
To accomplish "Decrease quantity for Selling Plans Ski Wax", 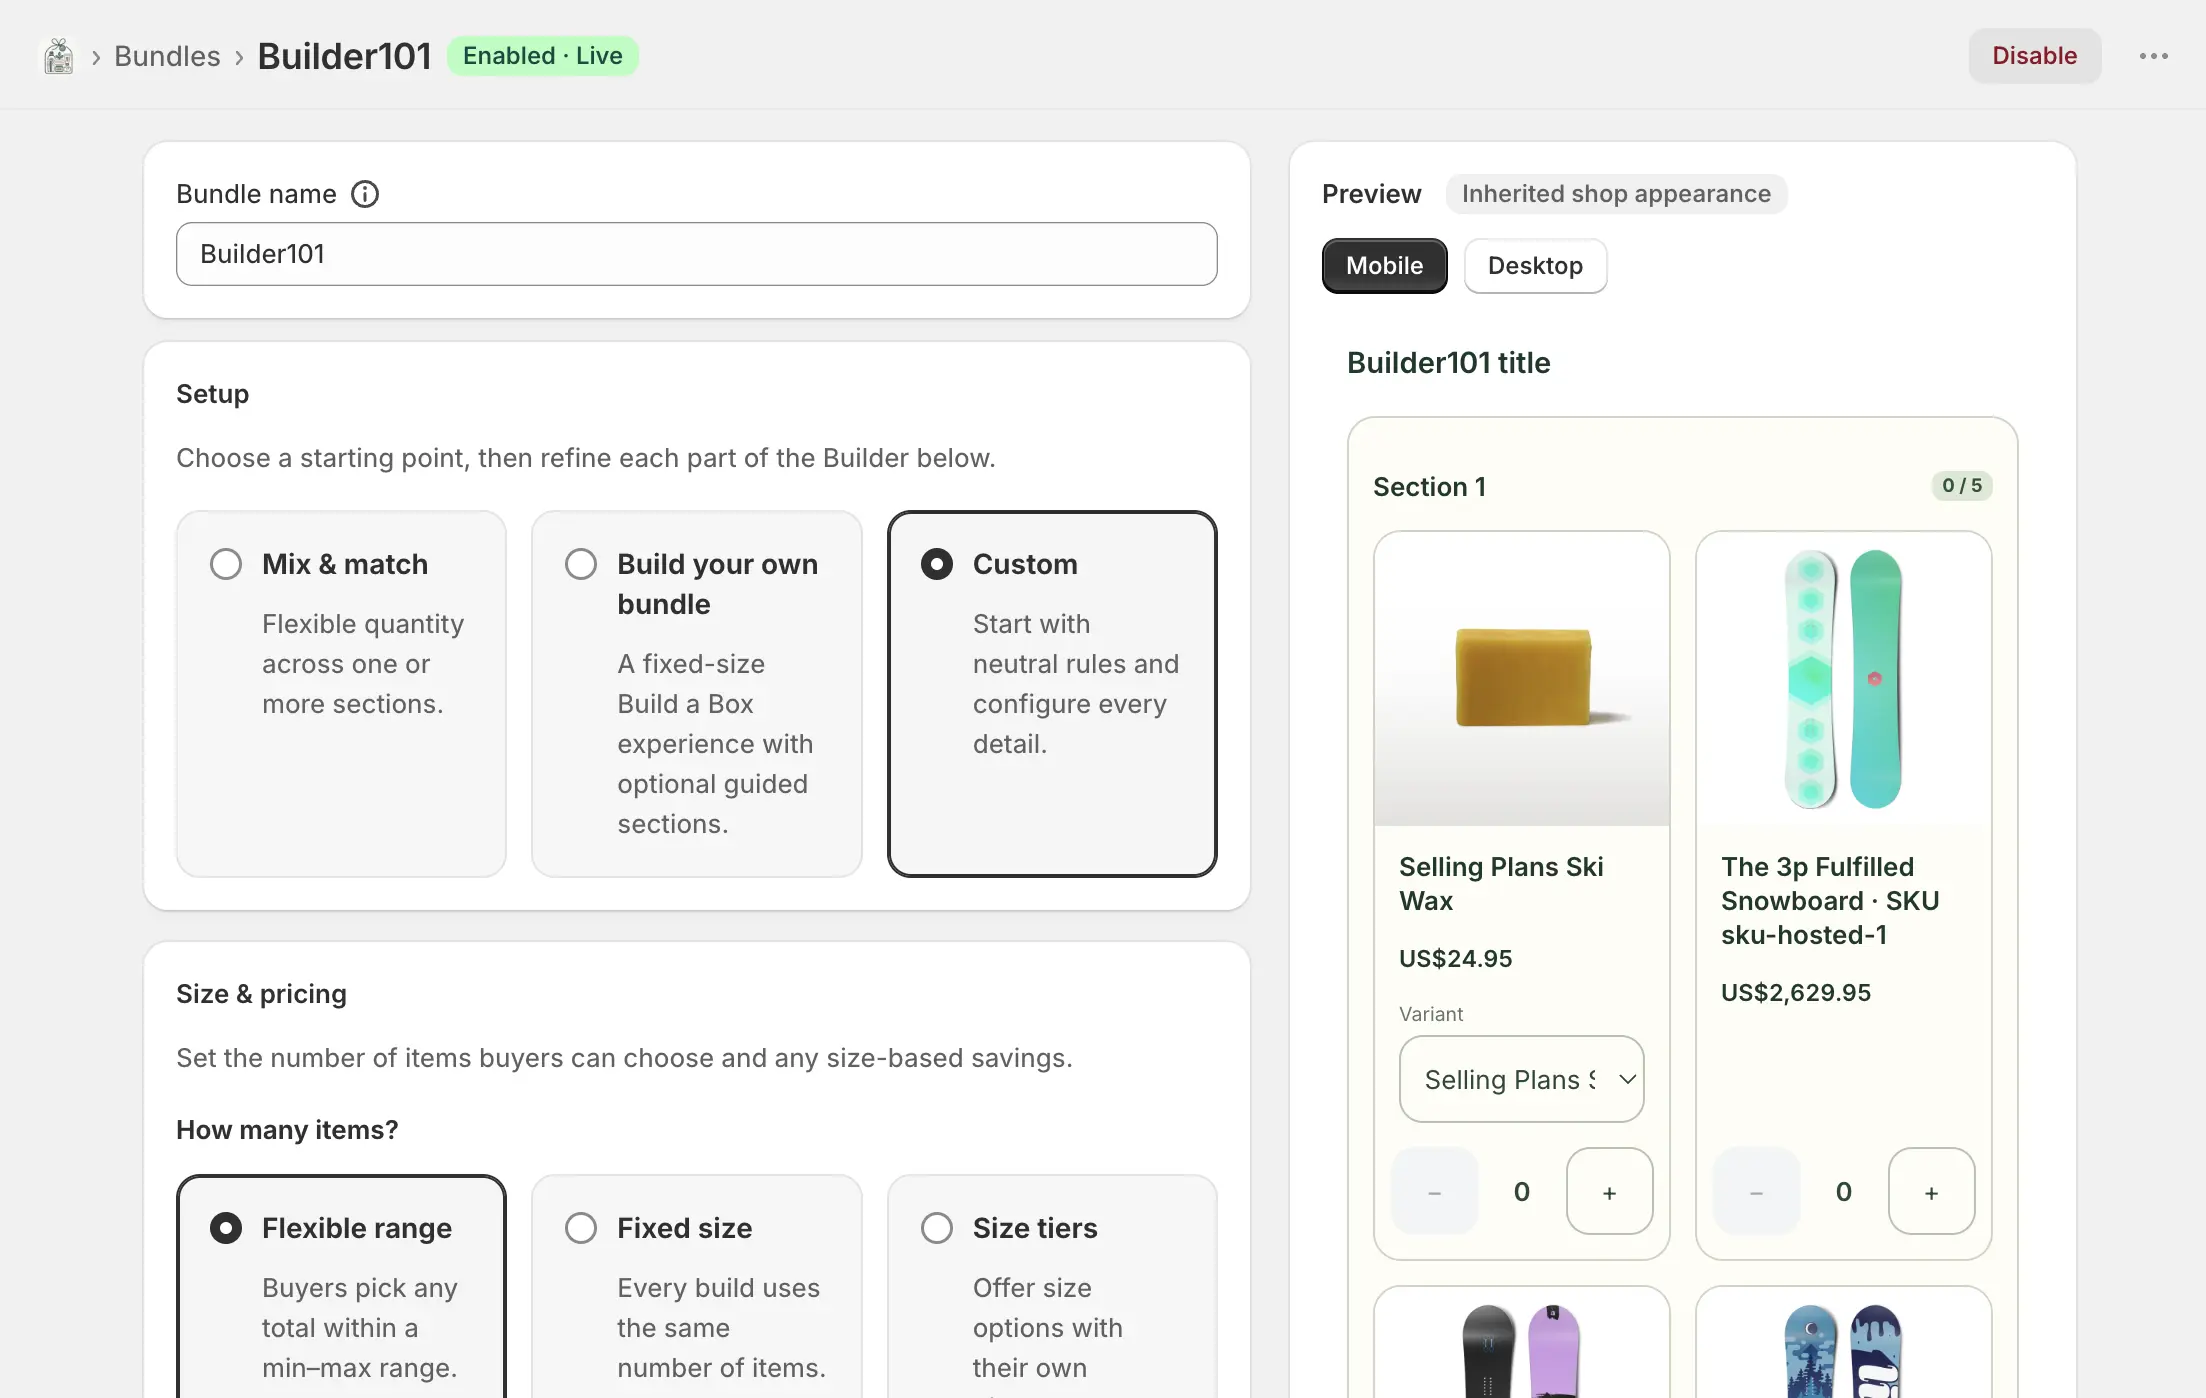I will tap(1434, 1191).
